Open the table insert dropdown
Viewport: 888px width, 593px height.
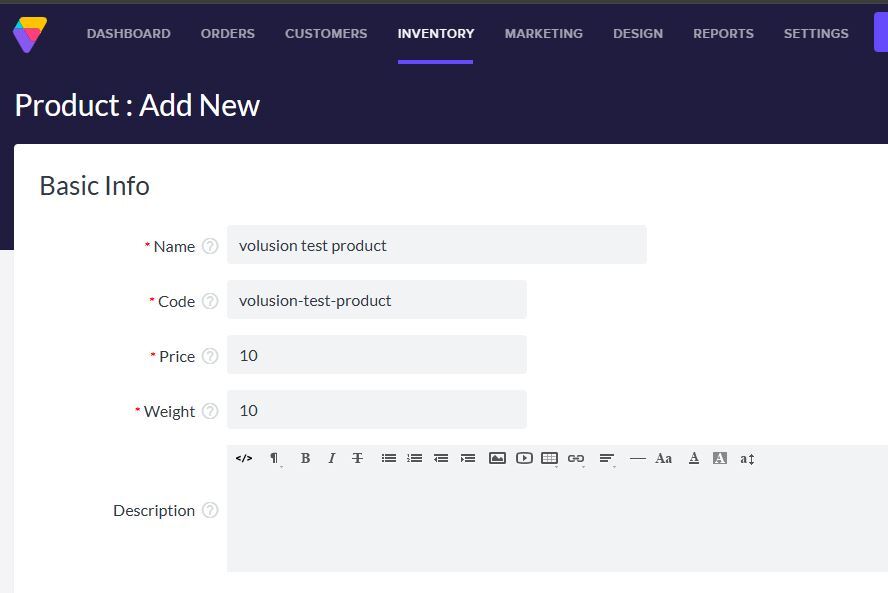pyautogui.click(x=549, y=458)
